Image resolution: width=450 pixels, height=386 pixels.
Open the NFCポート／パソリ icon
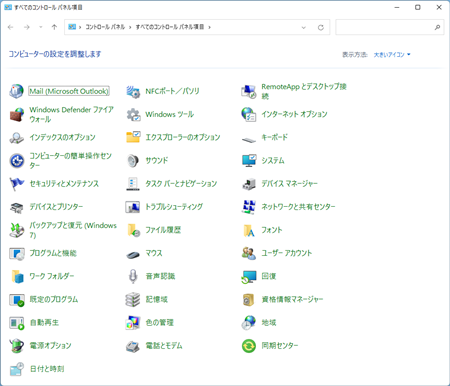(133, 91)
